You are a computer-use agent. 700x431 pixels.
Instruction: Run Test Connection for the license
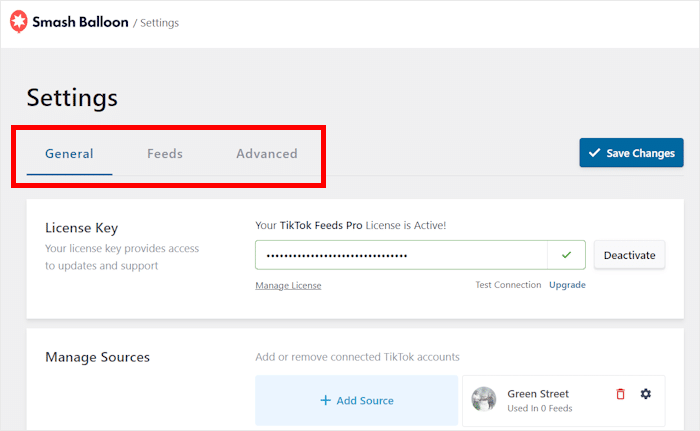coord(508,285)
